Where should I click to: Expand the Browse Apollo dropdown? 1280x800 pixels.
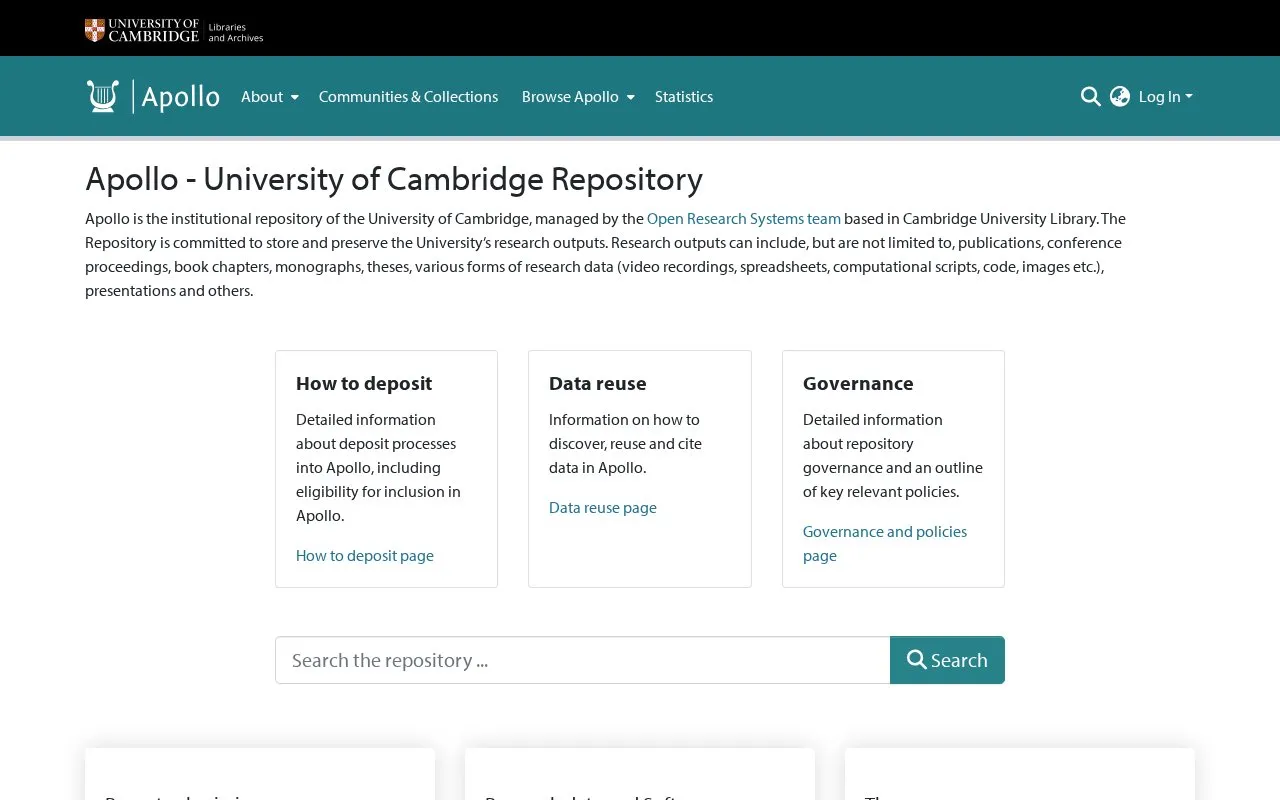tap(578, 97)
